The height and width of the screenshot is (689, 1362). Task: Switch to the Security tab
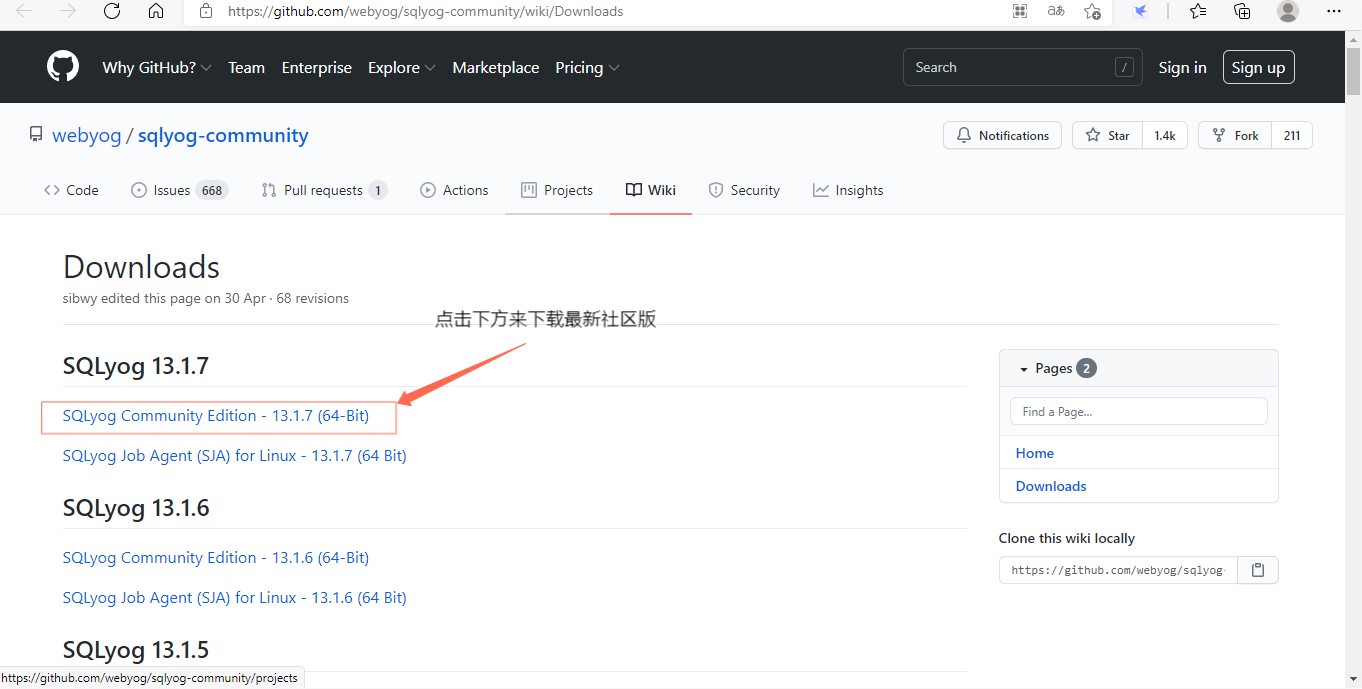744,190
